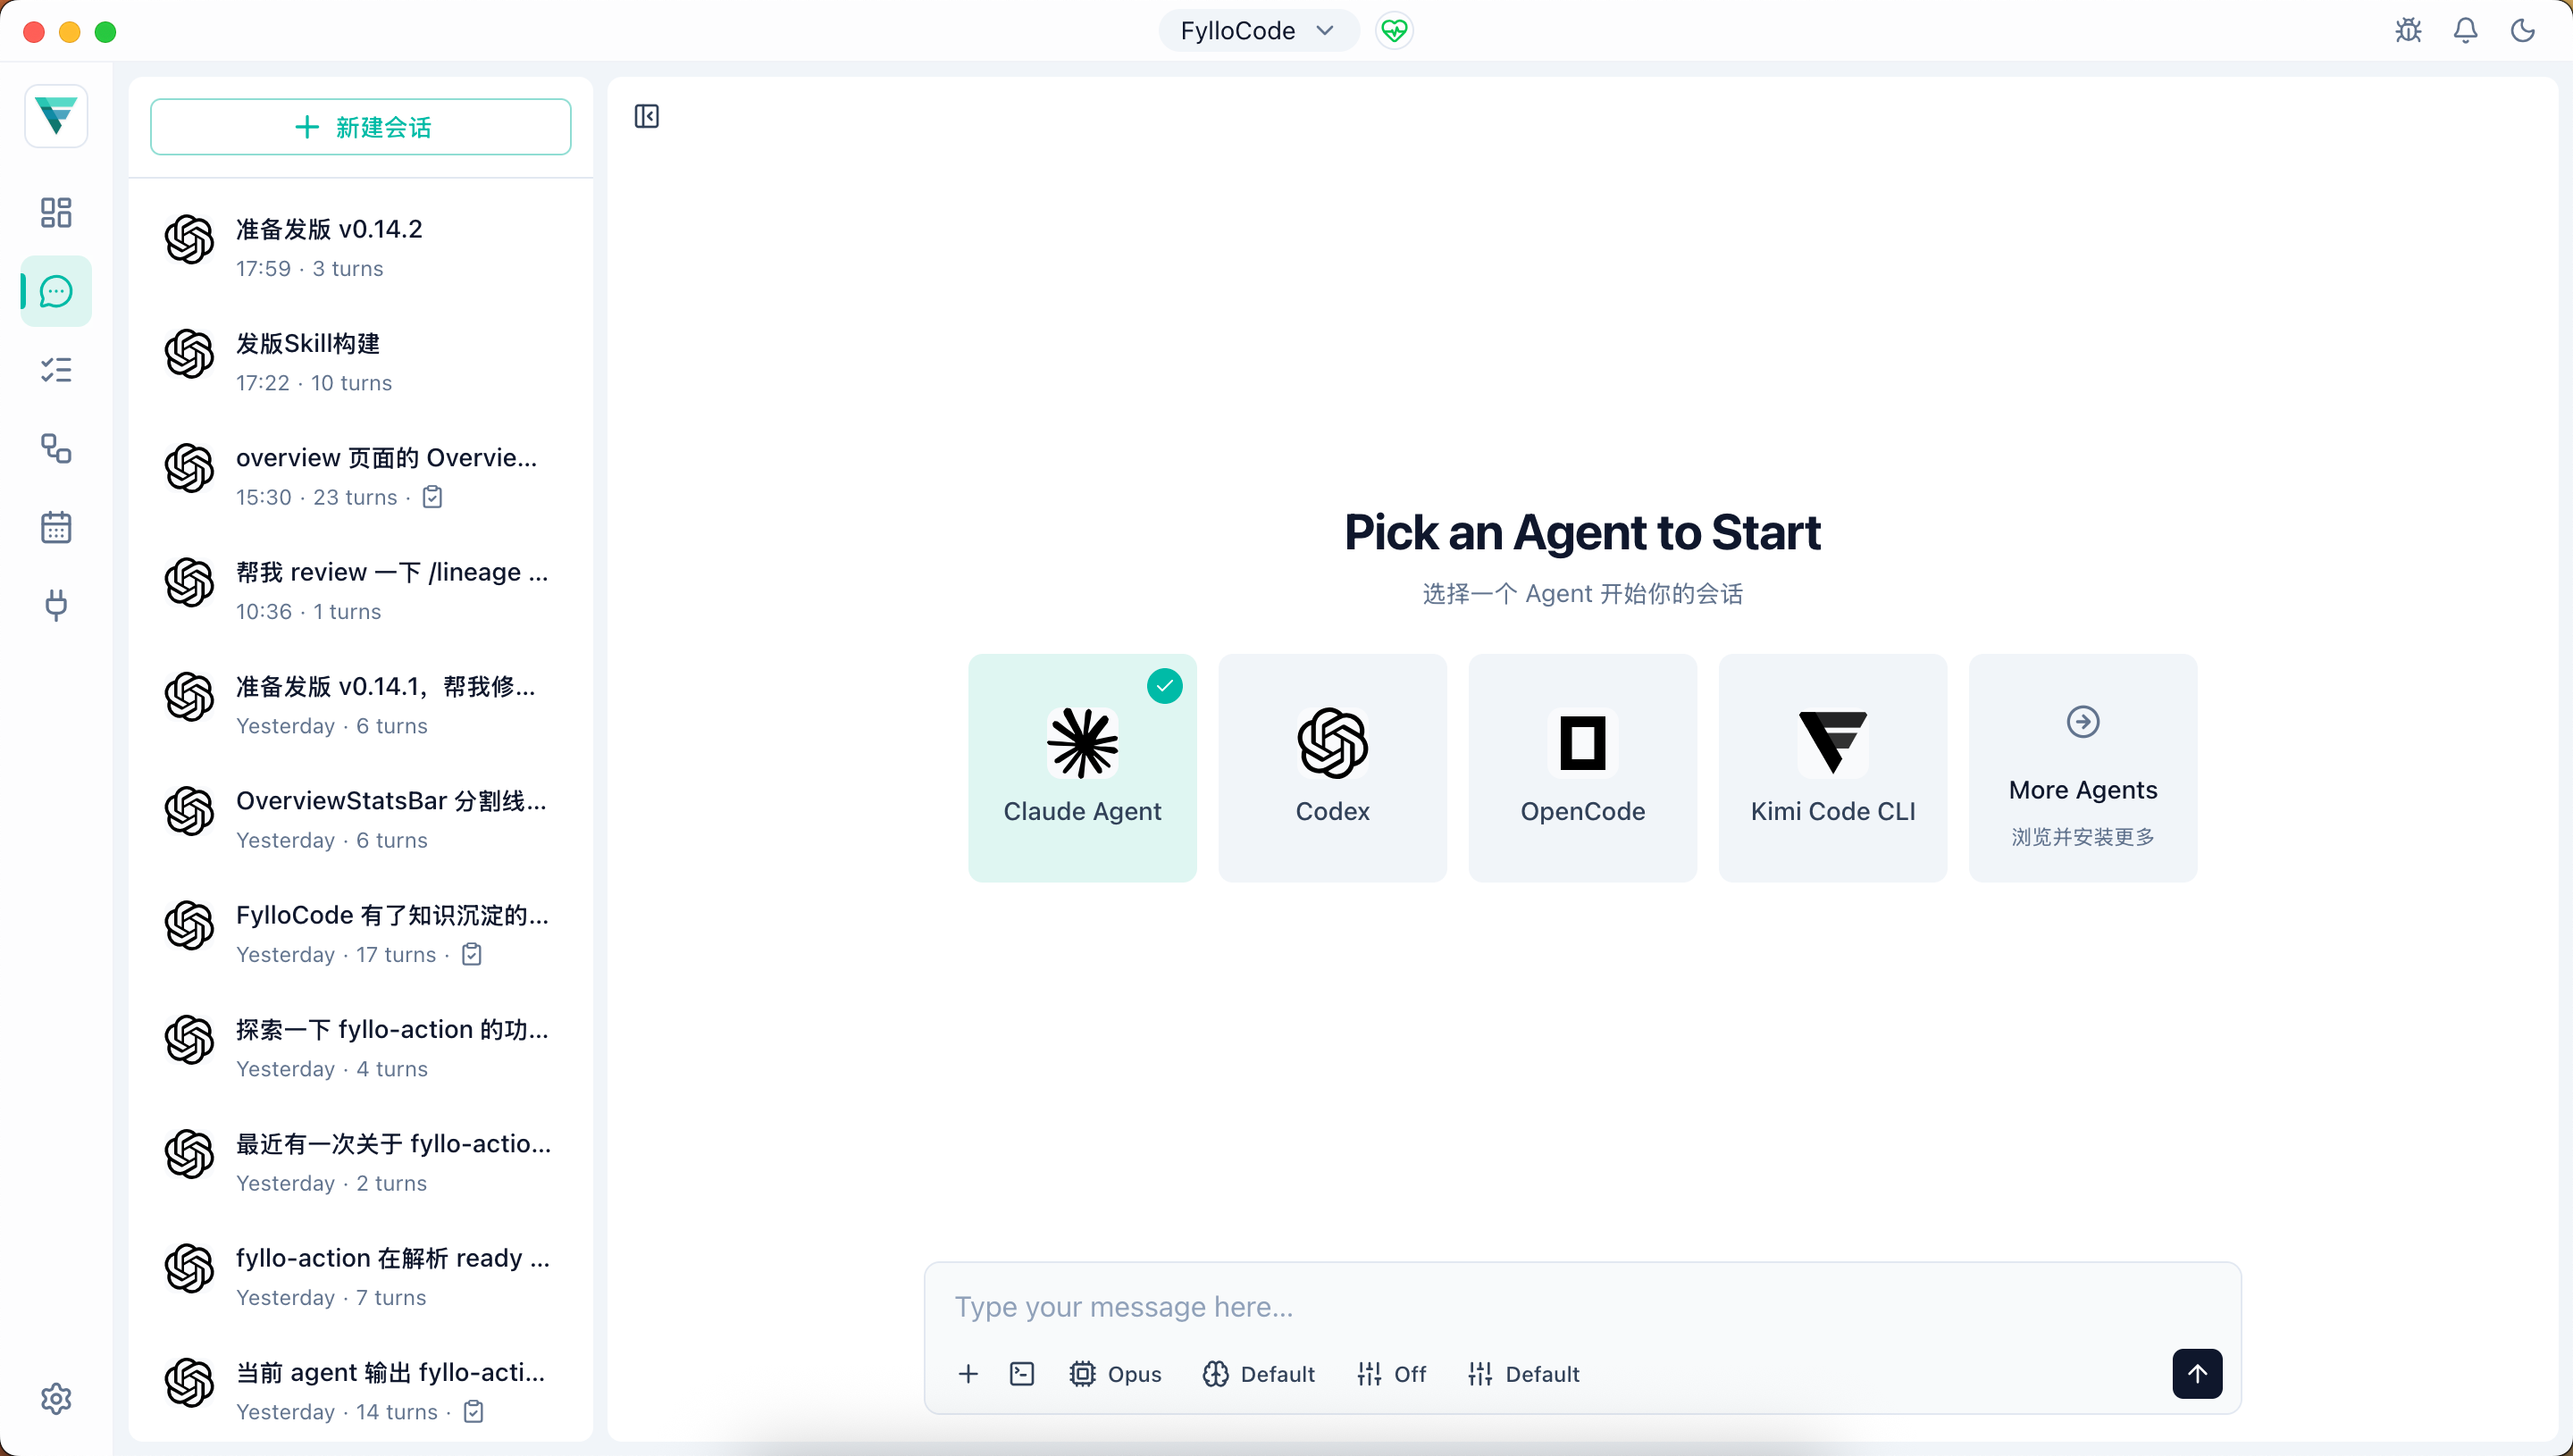Open the bug debug icon

(x=2408, y=30)
